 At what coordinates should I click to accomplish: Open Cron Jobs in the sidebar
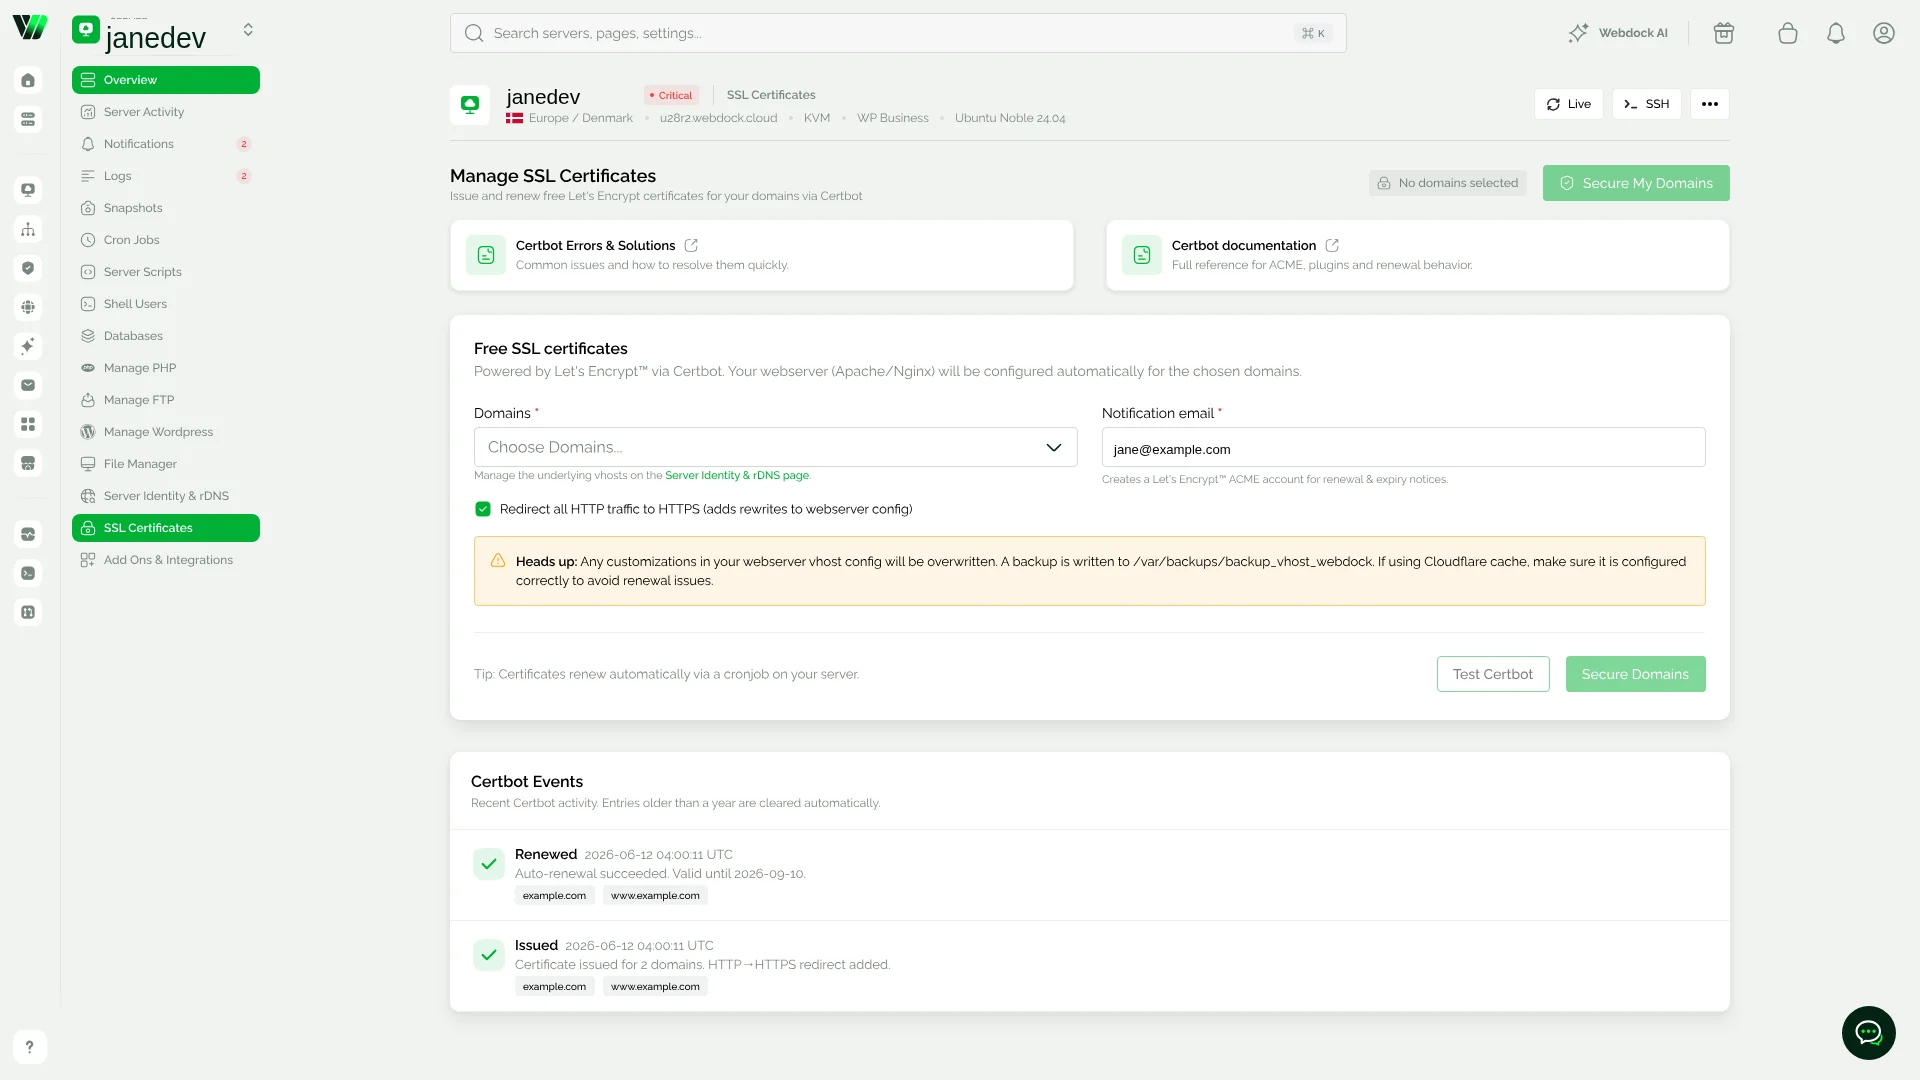(x=166, y=240)
